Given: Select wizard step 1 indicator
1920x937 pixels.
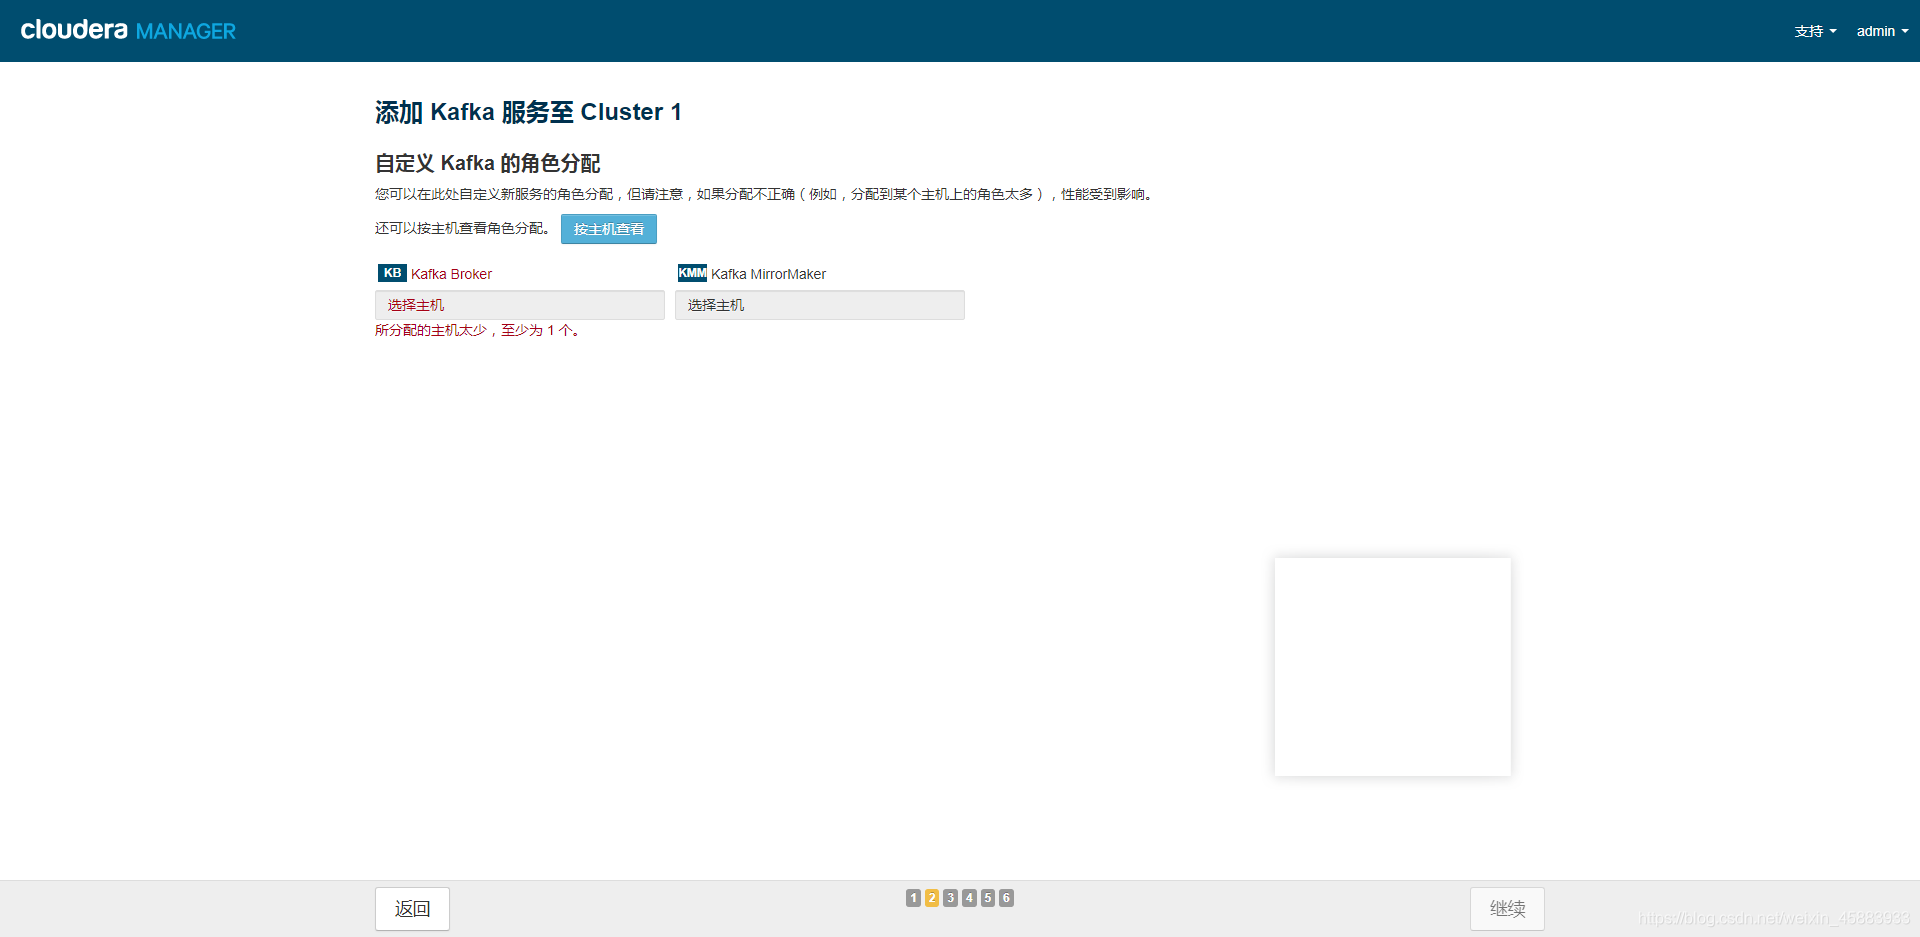Looking at the screenshot, I should (912, 898).
